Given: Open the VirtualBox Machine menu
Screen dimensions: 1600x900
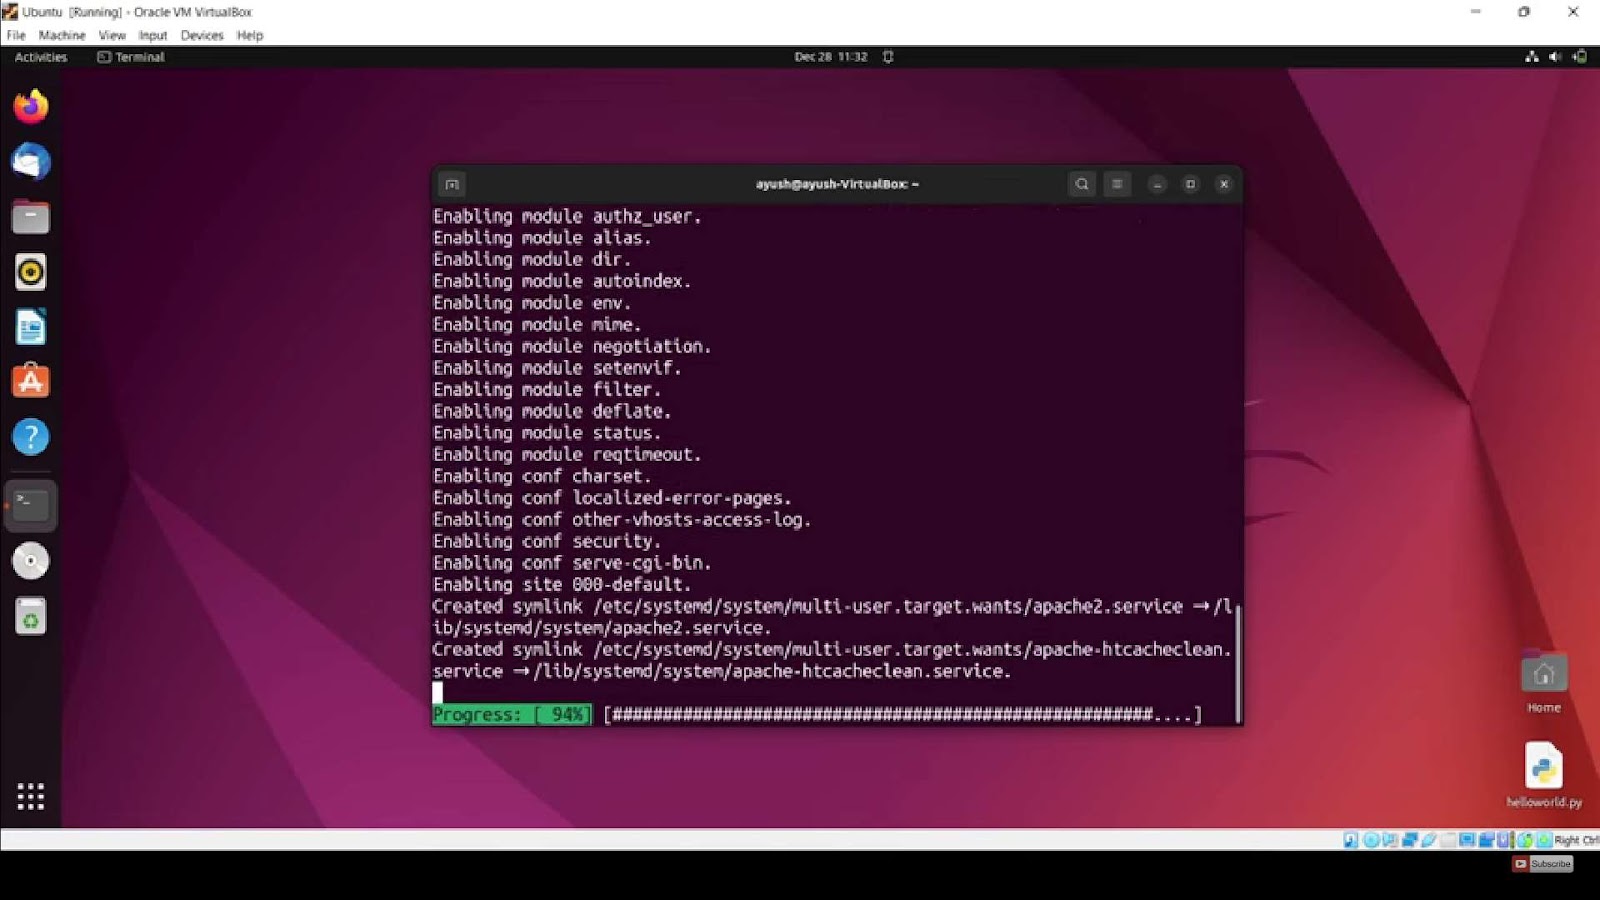Looking at the screenshot, I should 62,35.
